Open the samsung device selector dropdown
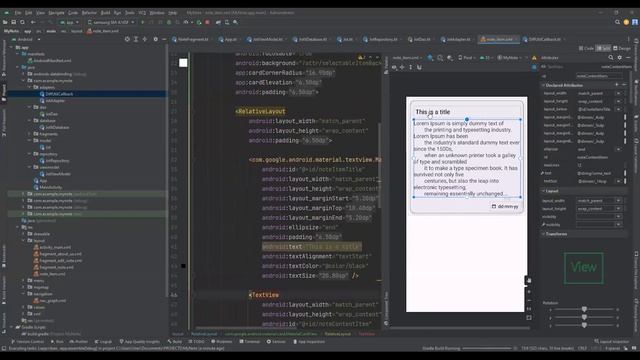Image resolution: width=640 pixels, height=360 pixels. 111,22
